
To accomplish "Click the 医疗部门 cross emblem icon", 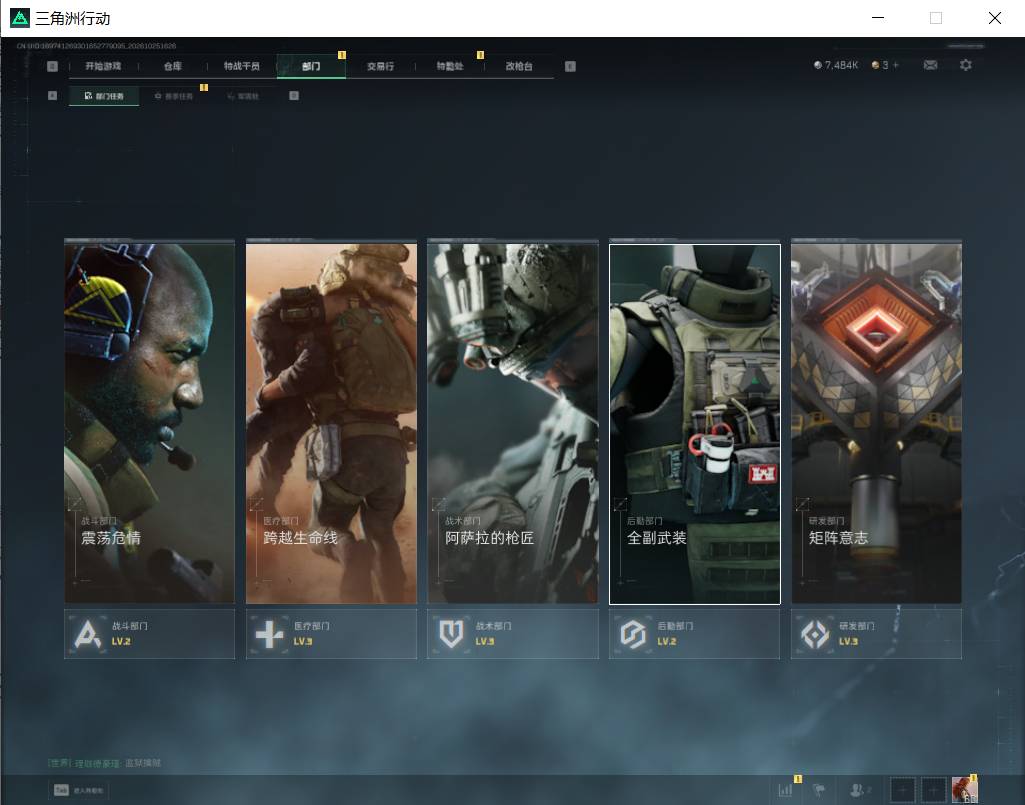I will click(269, 634).
